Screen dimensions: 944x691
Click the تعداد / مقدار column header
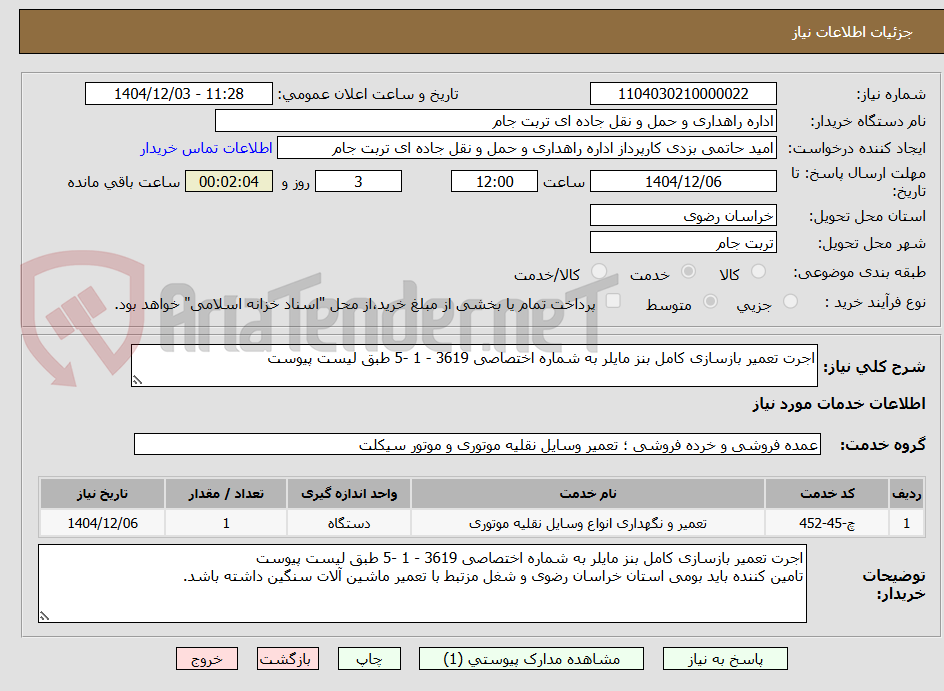226,494
